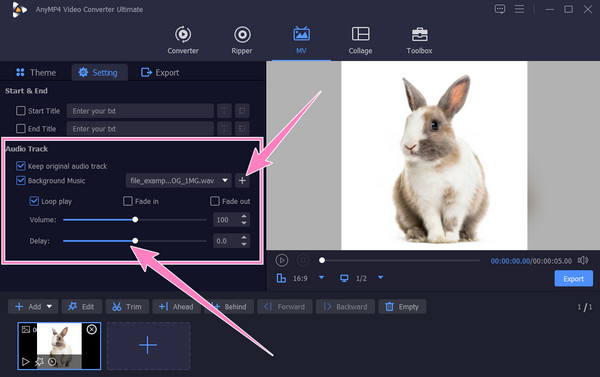Screen dimensions: 600x377
Task: Open the hamburger menu in title bar
Action: click(519, 9)
